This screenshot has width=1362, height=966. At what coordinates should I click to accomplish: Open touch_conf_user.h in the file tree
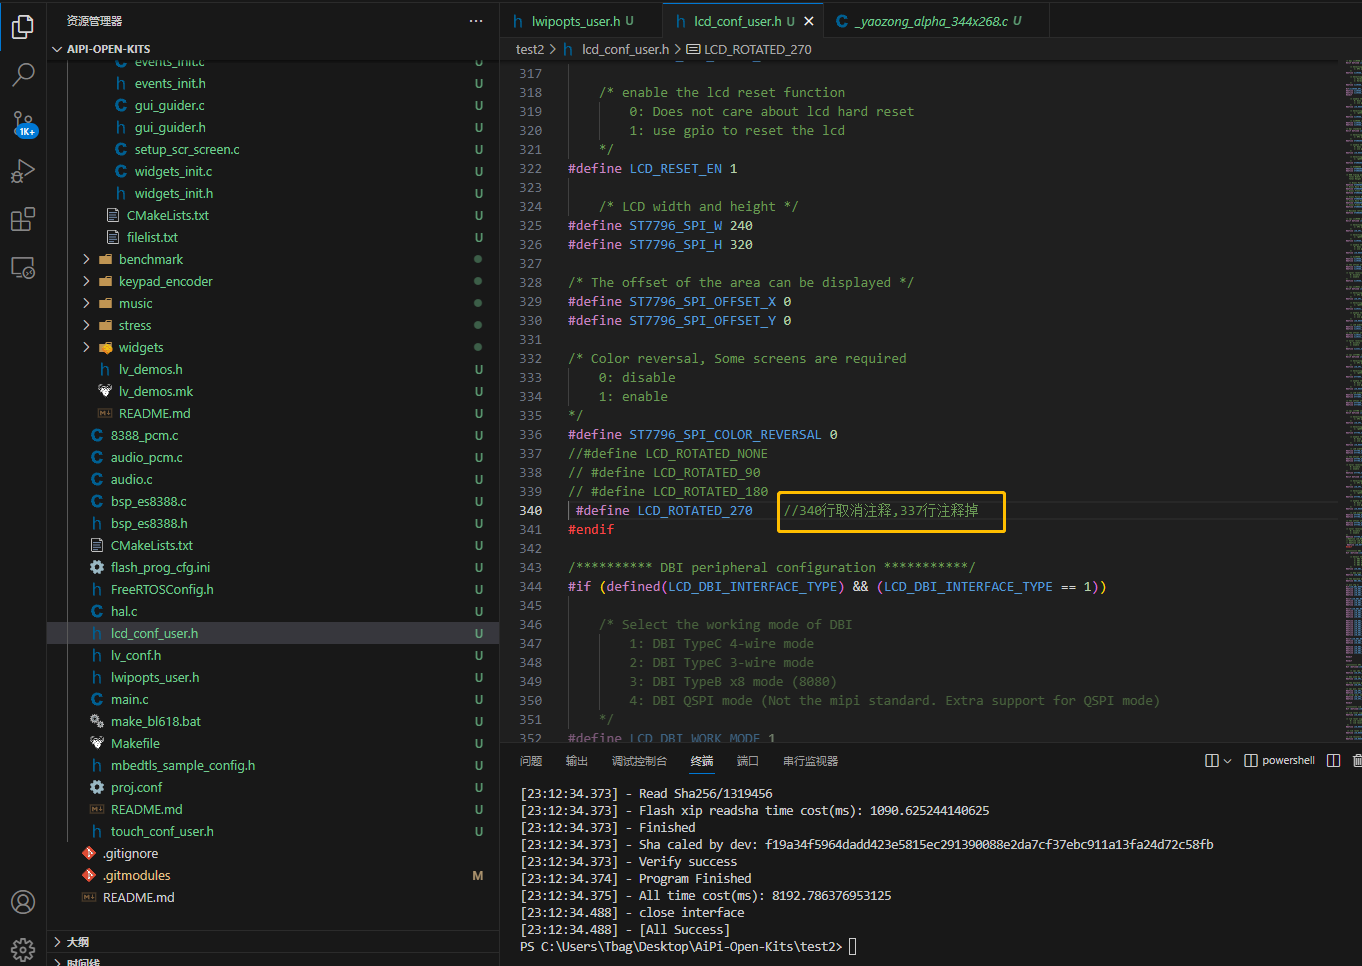(273, 831)
